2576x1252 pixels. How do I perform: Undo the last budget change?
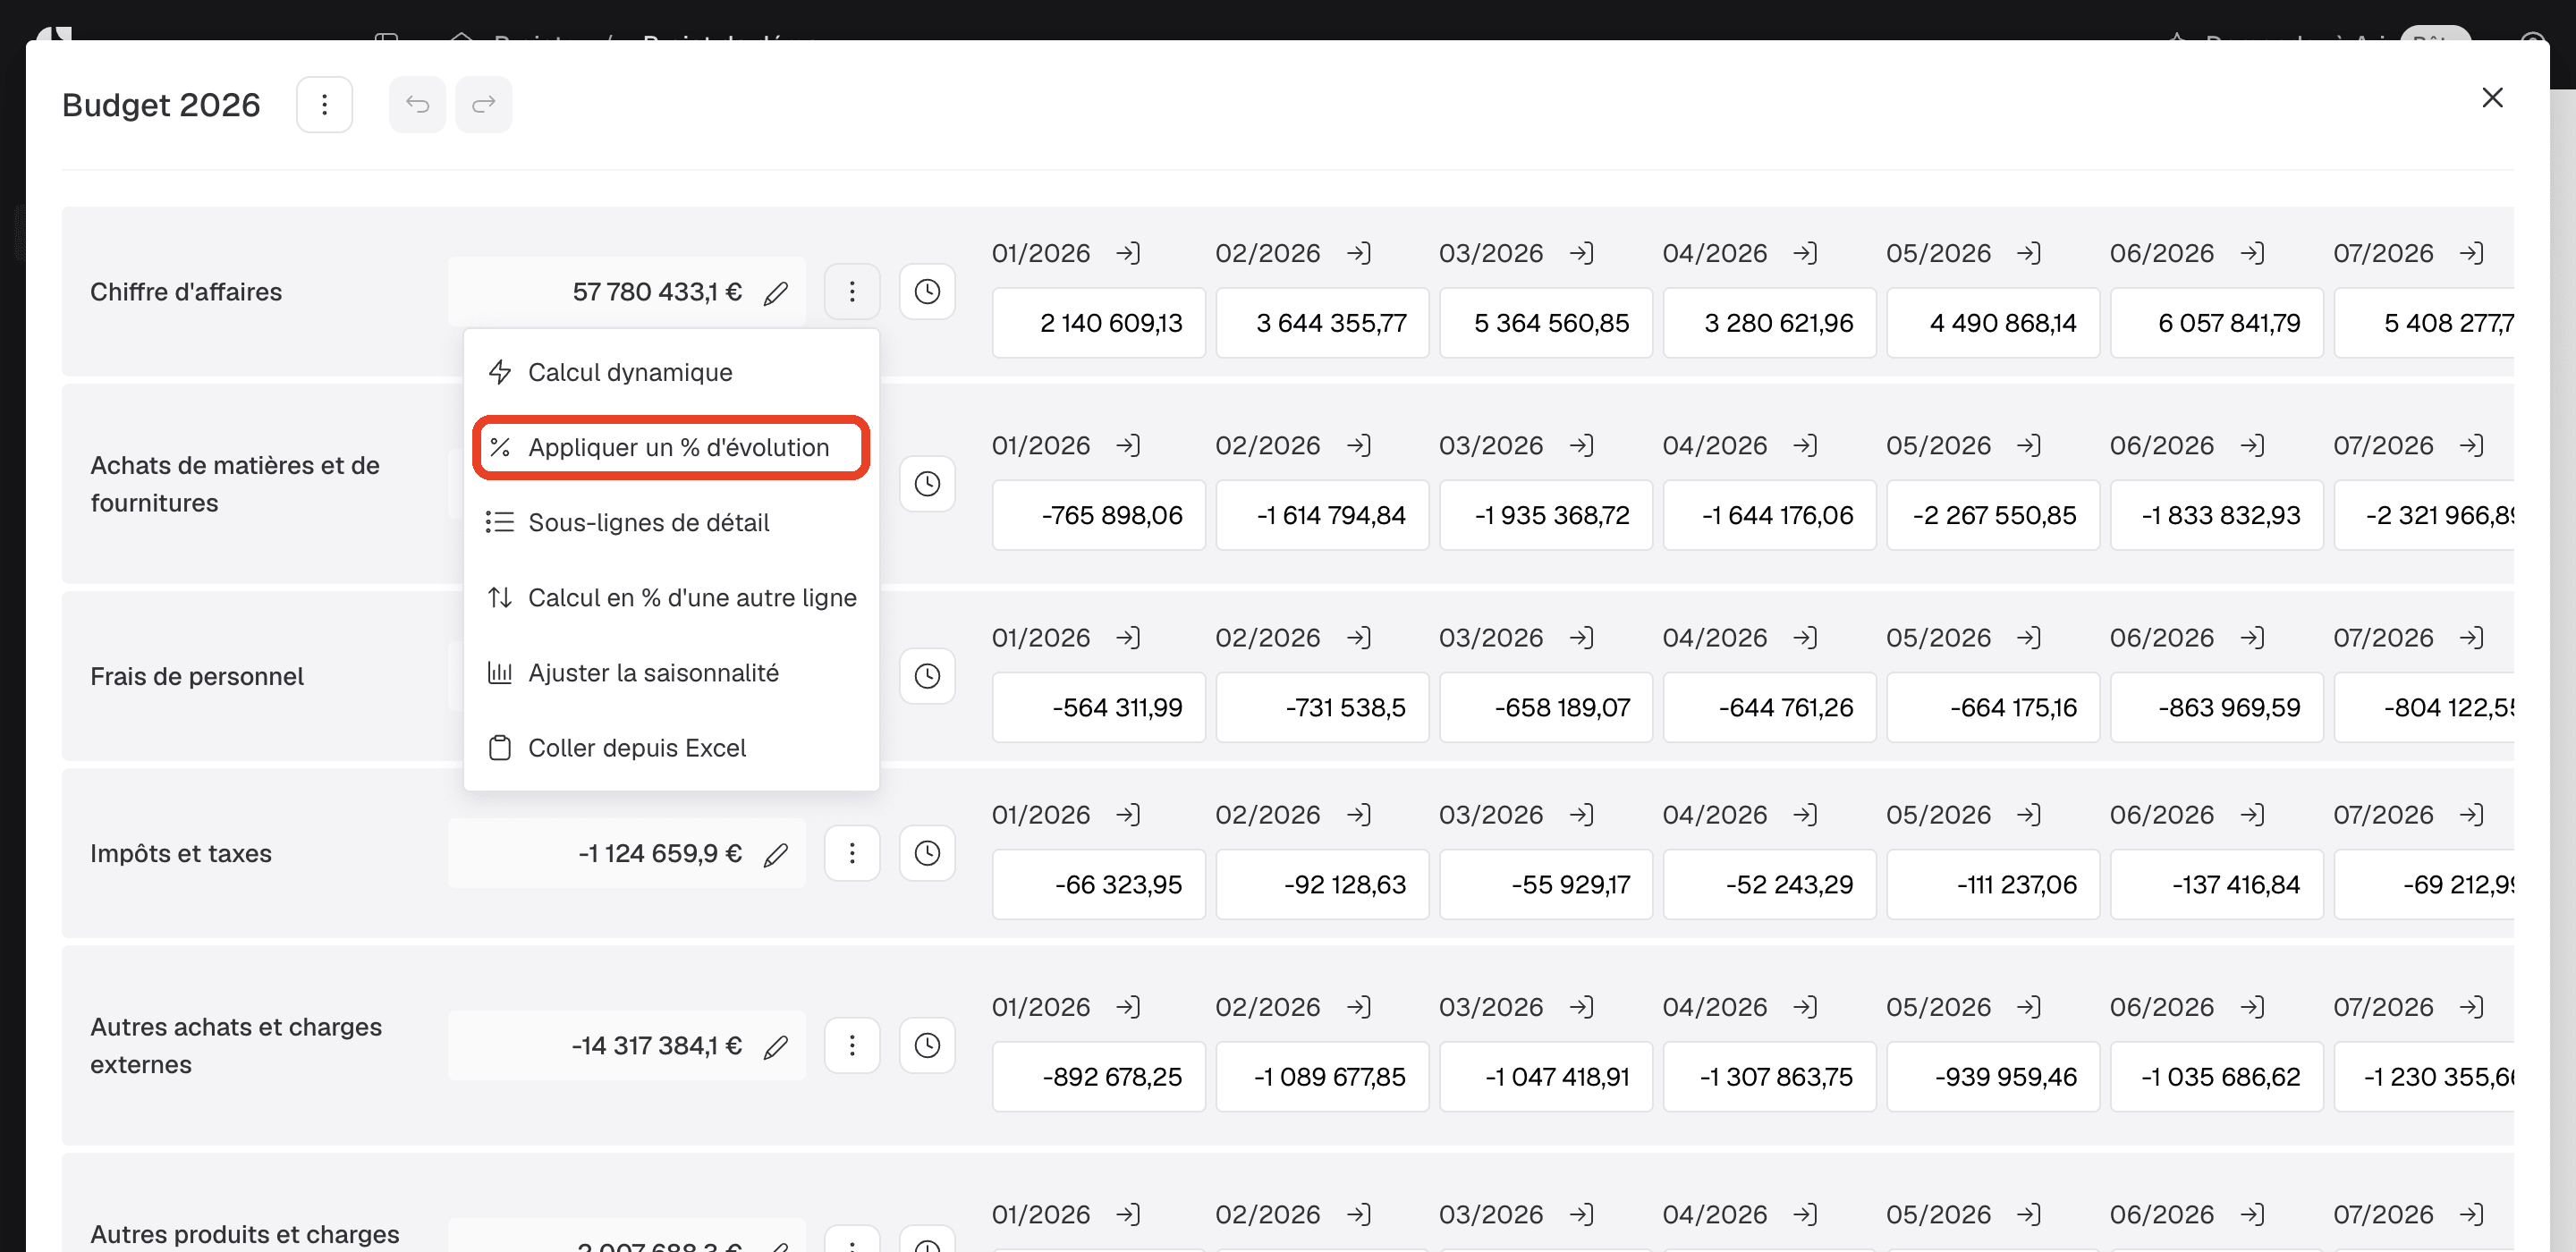[x=417, y=105]
